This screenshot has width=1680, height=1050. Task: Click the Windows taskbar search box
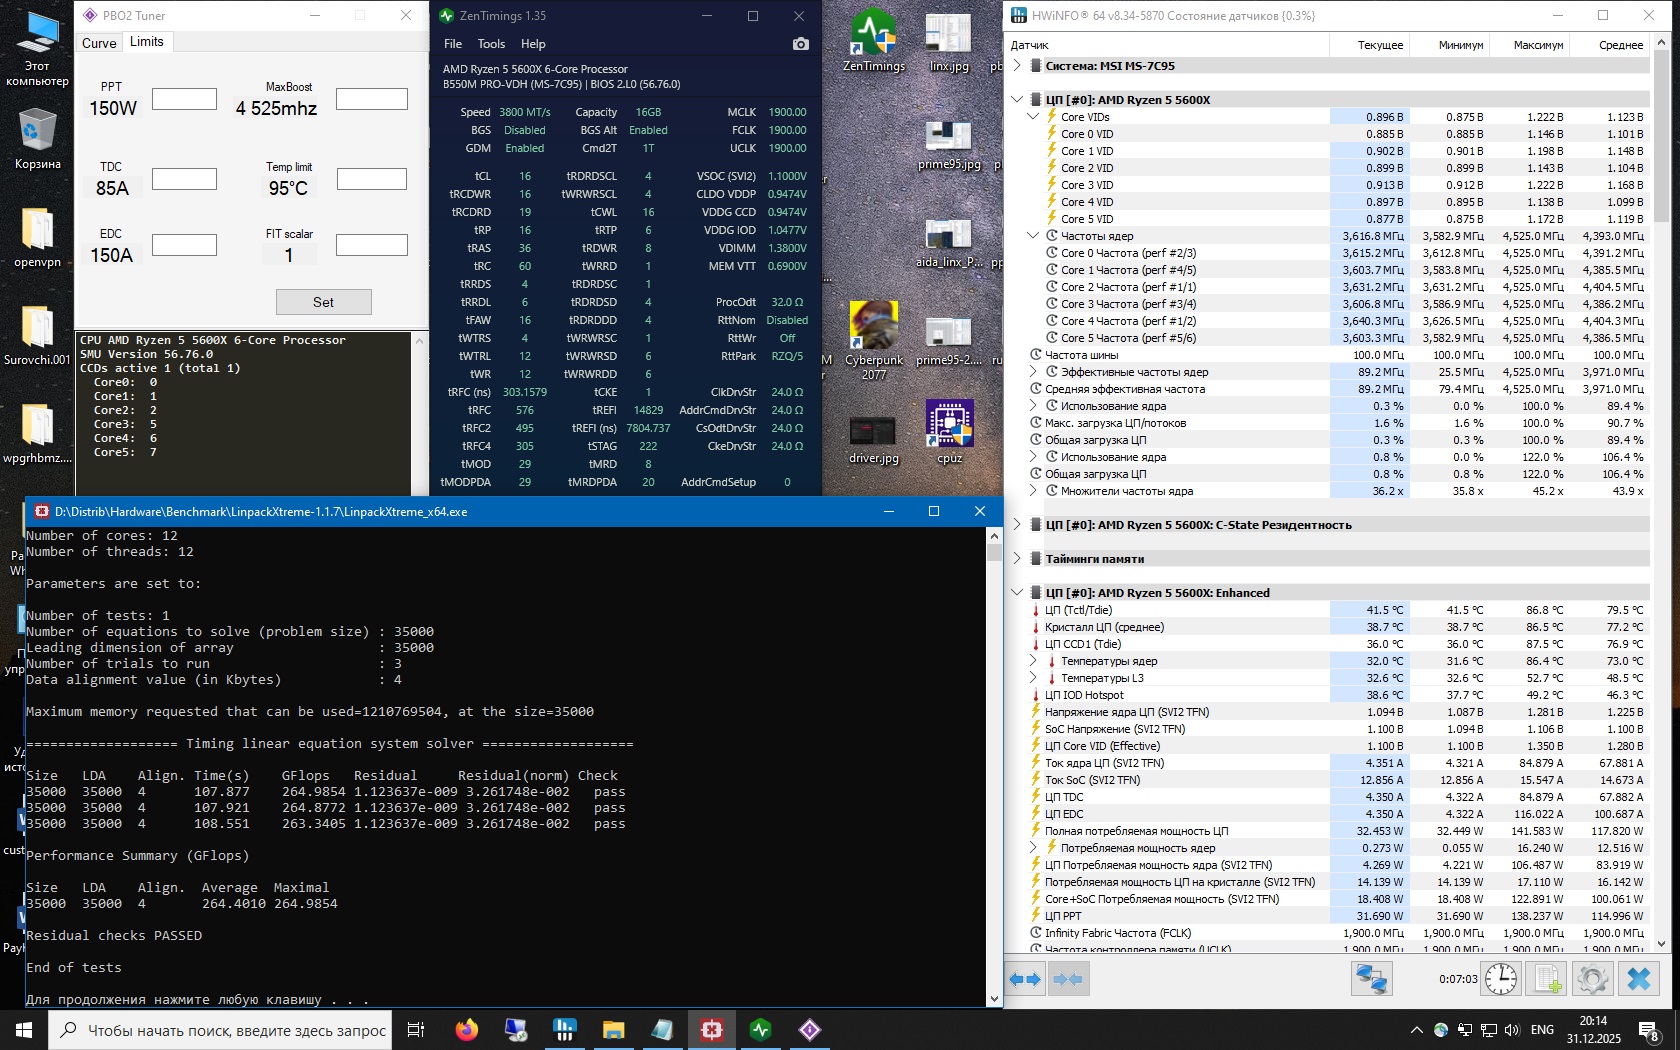[220, 1030]
